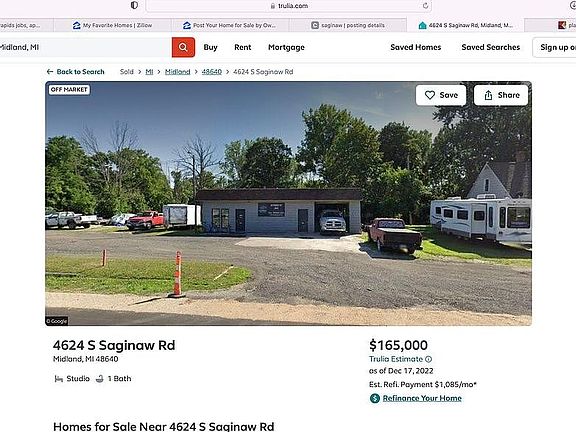Click the Share upload icon

pos(488,96)
